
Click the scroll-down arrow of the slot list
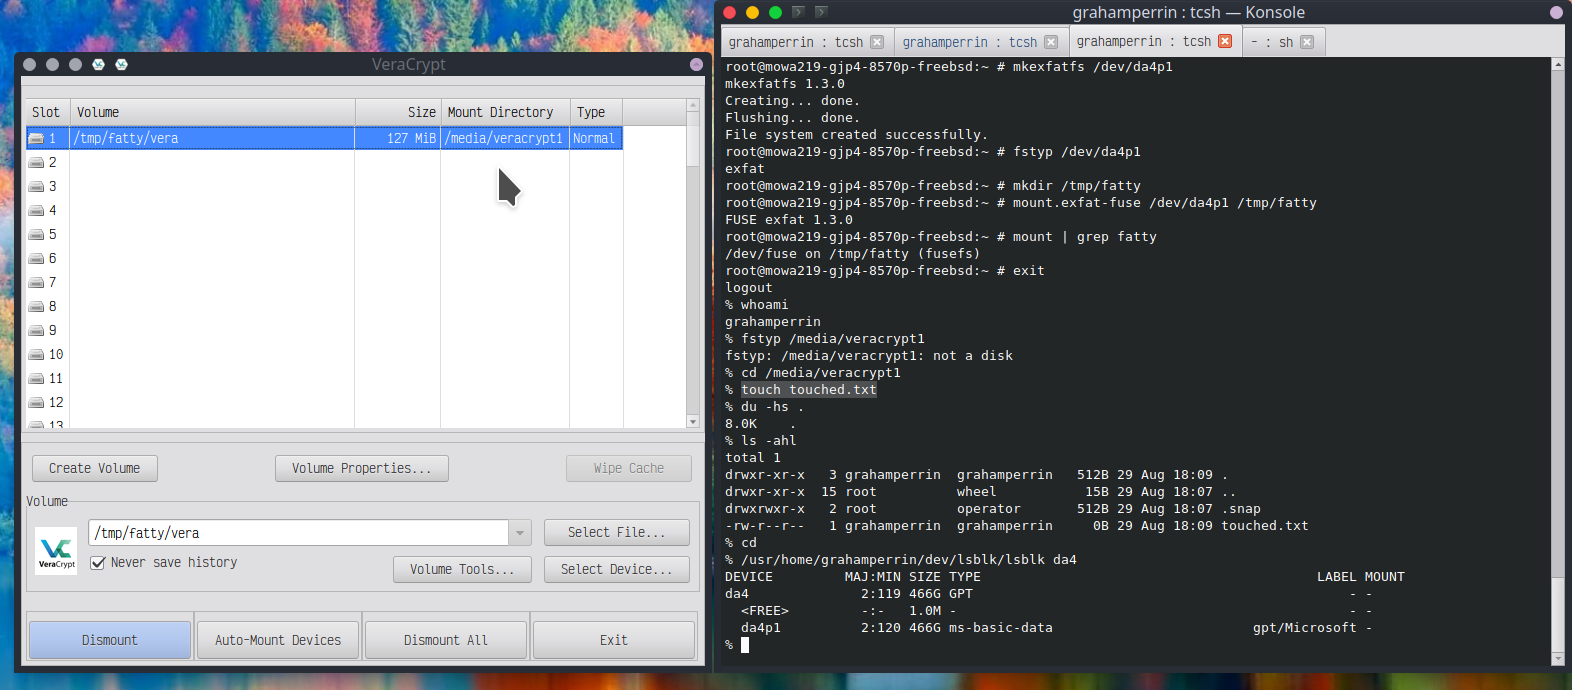693,422
